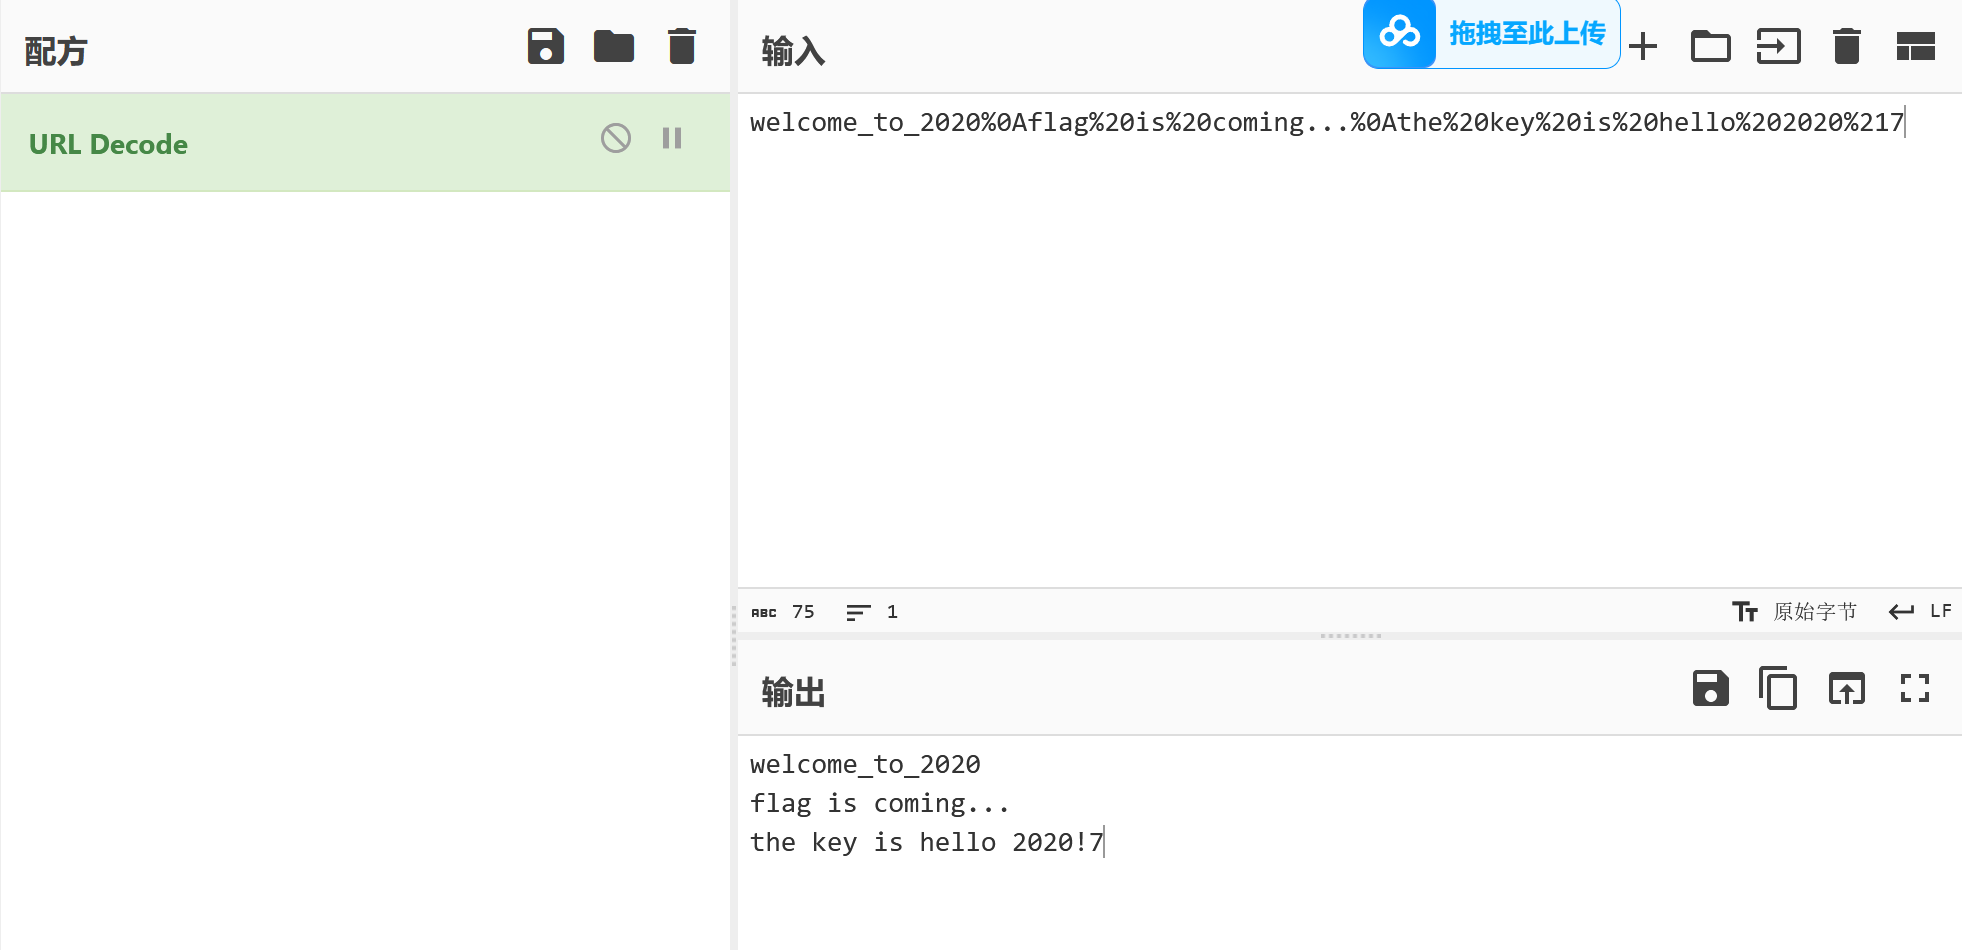Load a saved recipe via folder icon
Image resolution: width=1962 pixels, height=950 pixels.
point(614,46)
